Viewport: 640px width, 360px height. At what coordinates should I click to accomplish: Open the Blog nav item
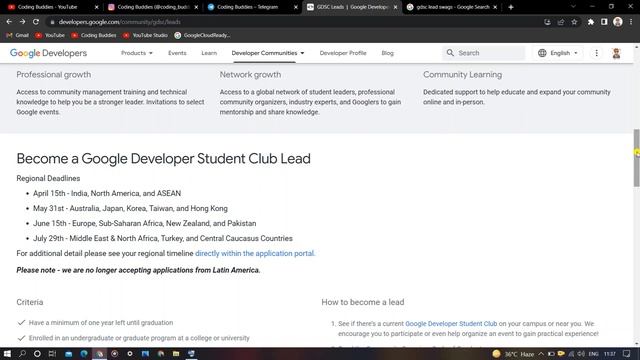pos(387,53)
